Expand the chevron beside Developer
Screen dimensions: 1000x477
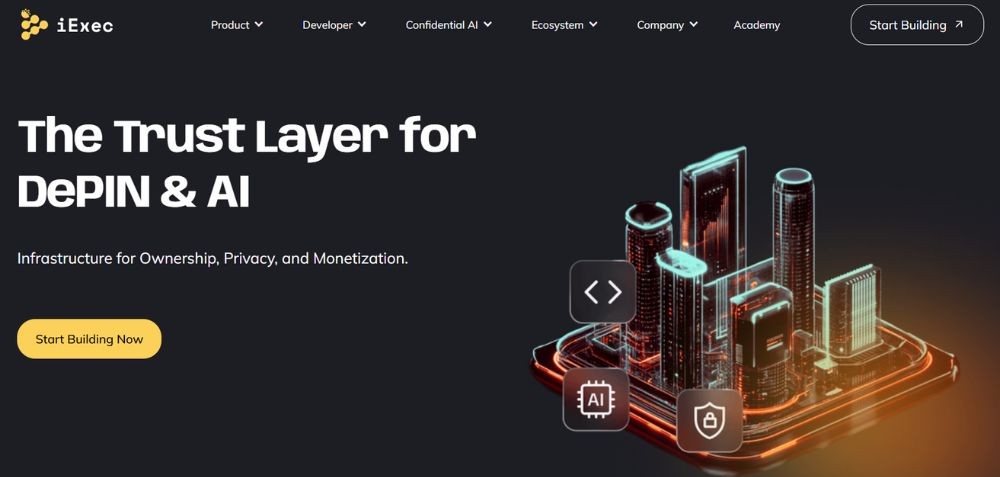click(362, 24)
